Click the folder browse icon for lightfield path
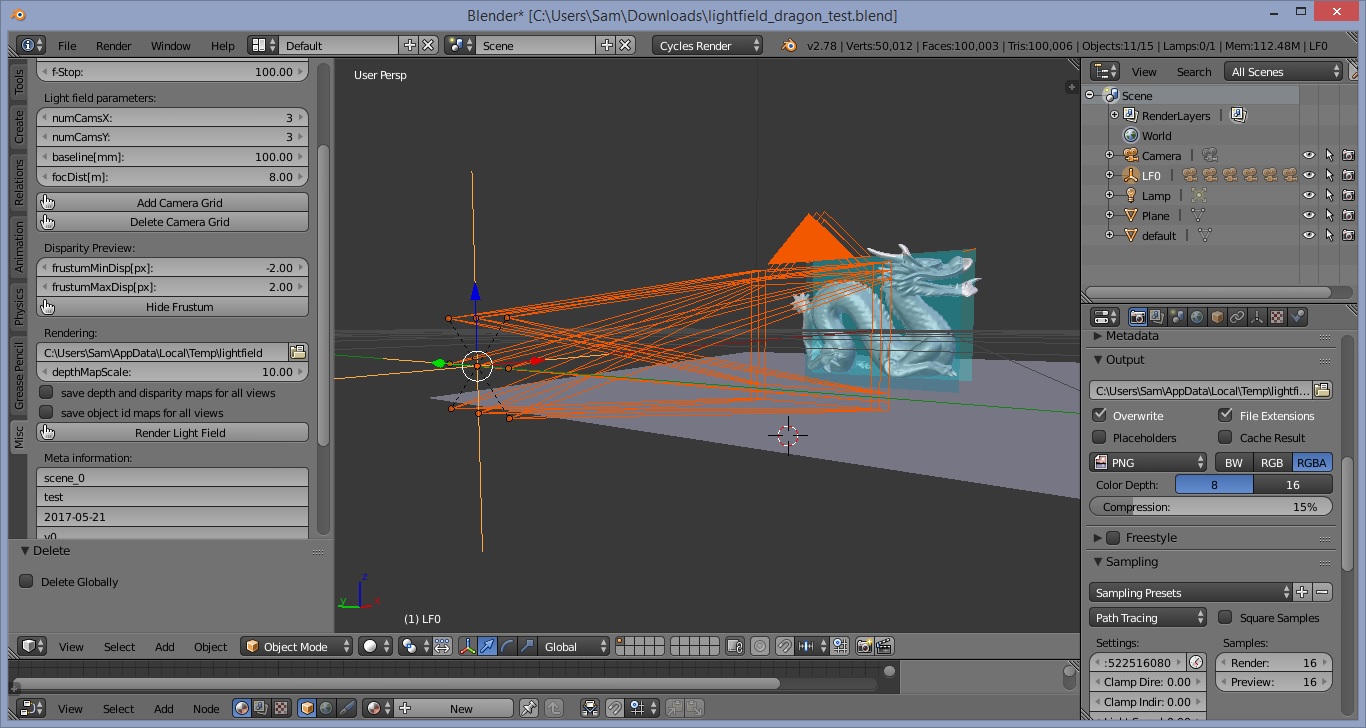This screenshot has height=728, width=1366. point(297,352)
